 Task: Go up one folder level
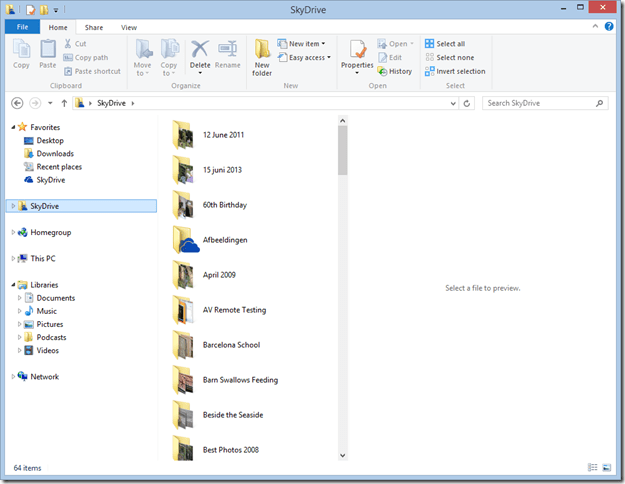point(64,103)
